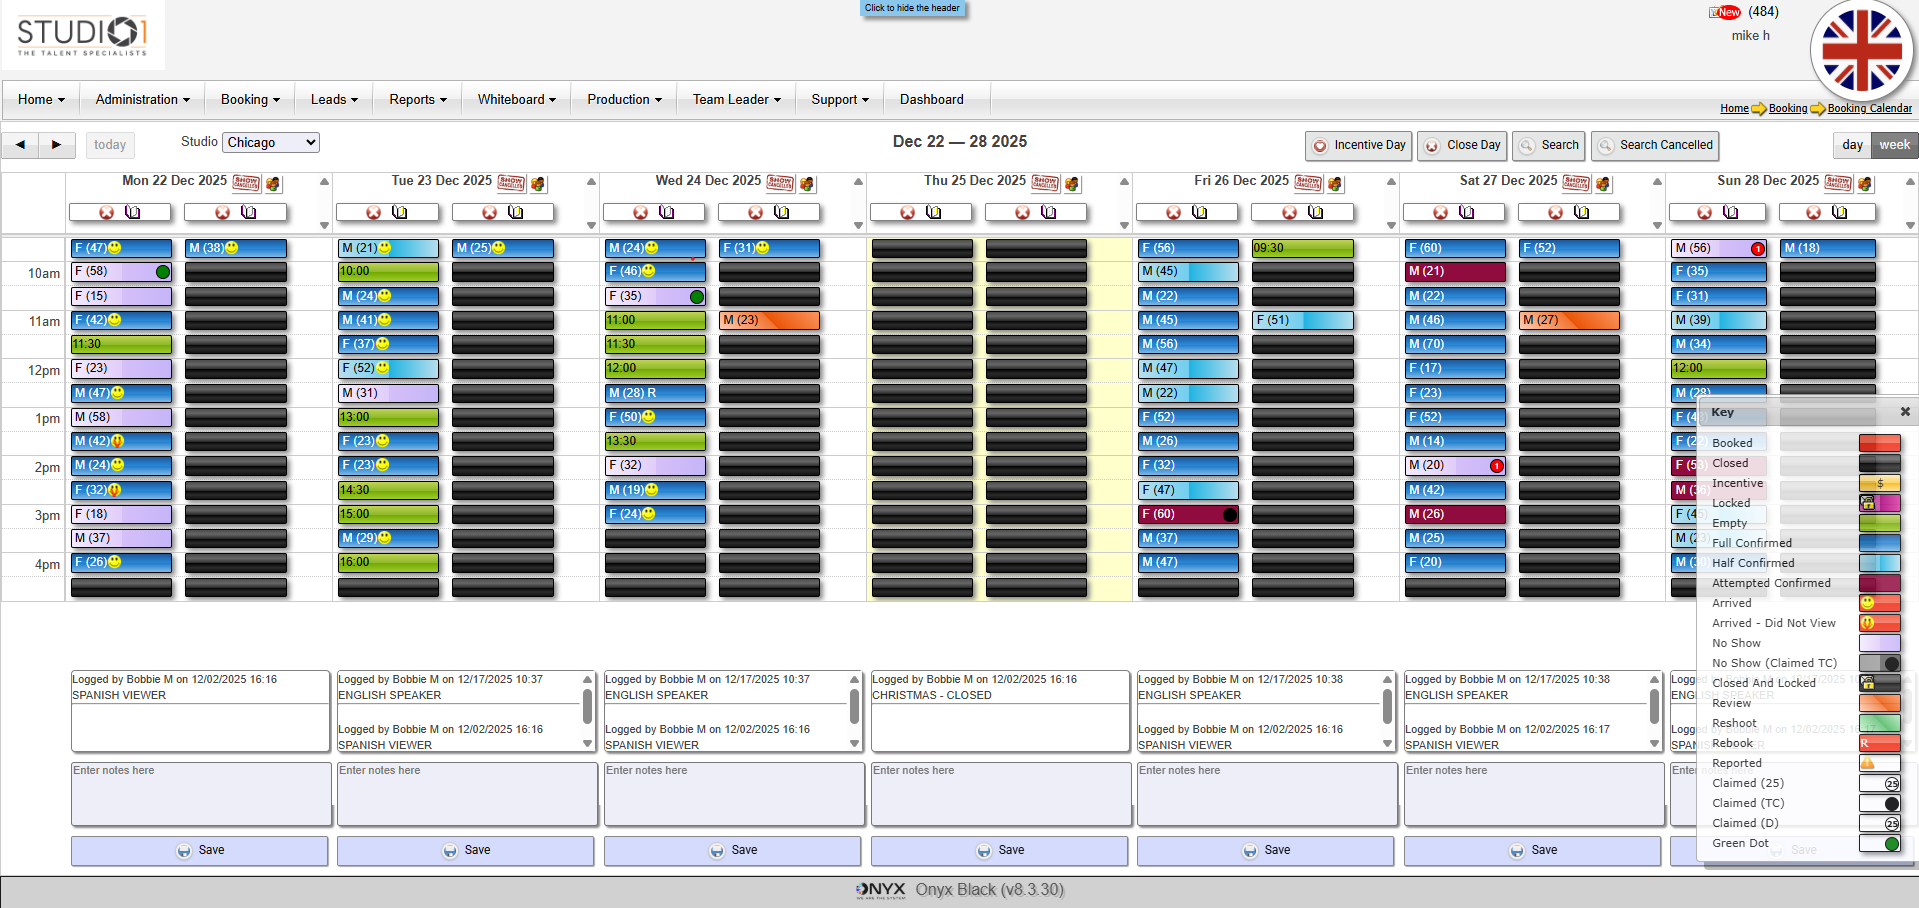Click open book icon in first Monday column
This screenshot has height=908, width=1919.
tap(133, 213)
